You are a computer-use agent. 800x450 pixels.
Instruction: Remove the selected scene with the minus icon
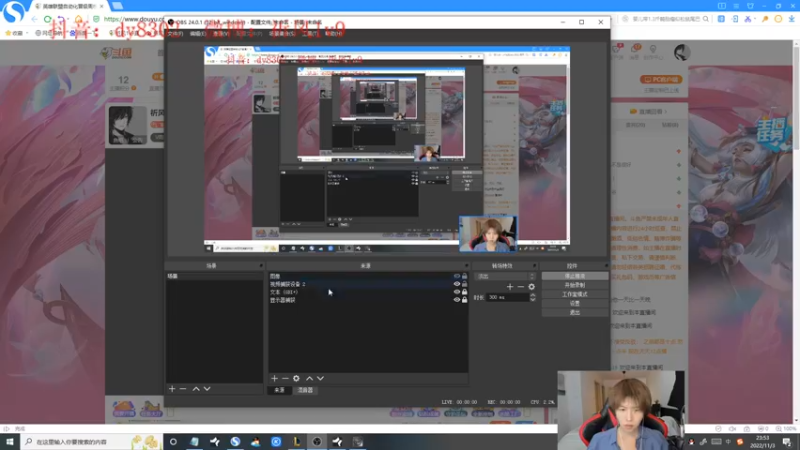tap(183, 389)
